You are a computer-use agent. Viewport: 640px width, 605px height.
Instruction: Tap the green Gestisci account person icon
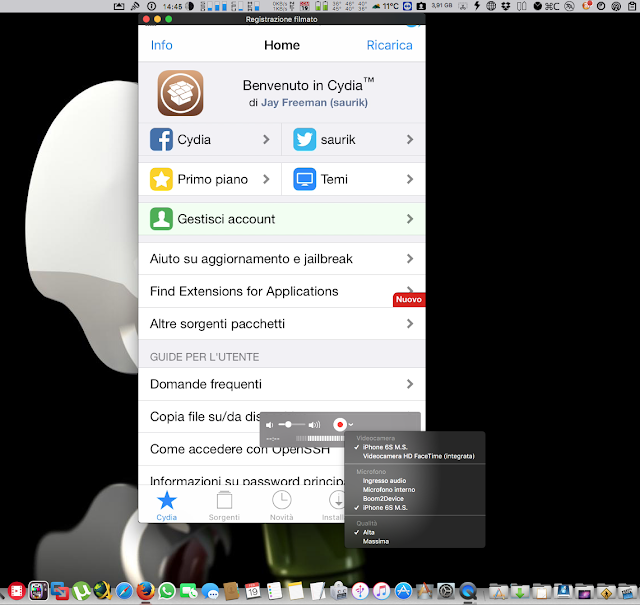pos(161,219)
